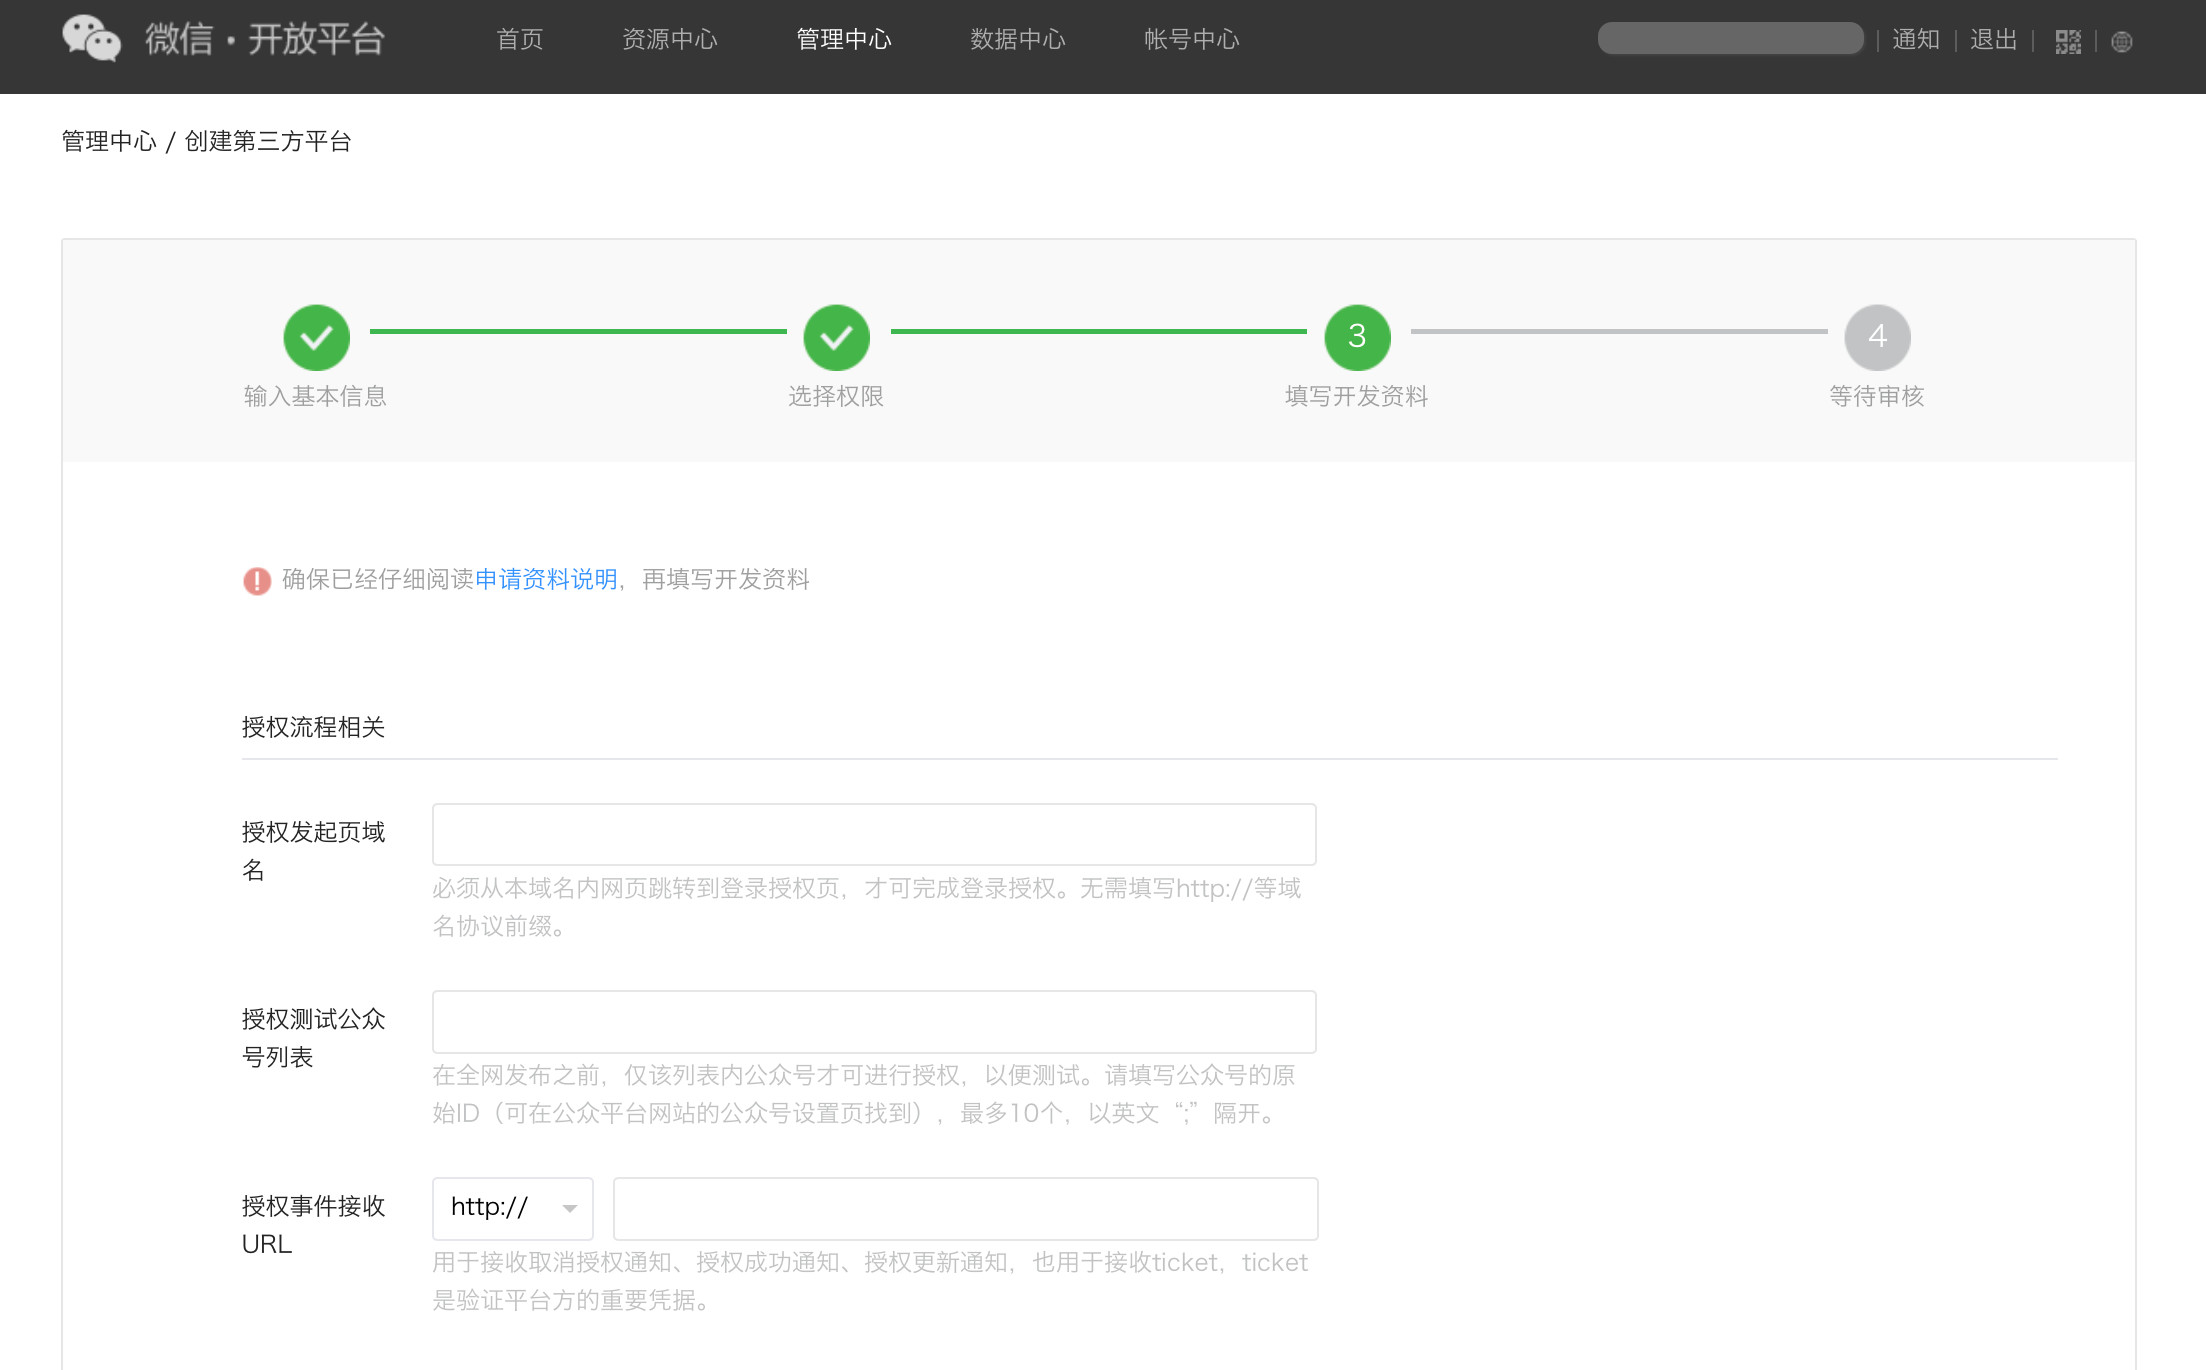Image resolution: width=2206 pixels, height=1370 pixels.
Task: Open 帐号中心 navigation item
Action: click(1191, 39)
